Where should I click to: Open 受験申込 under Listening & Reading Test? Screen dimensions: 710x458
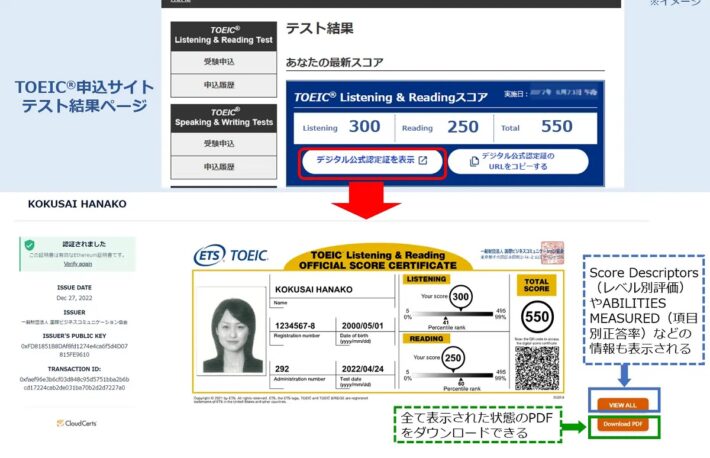coord(224,62)
